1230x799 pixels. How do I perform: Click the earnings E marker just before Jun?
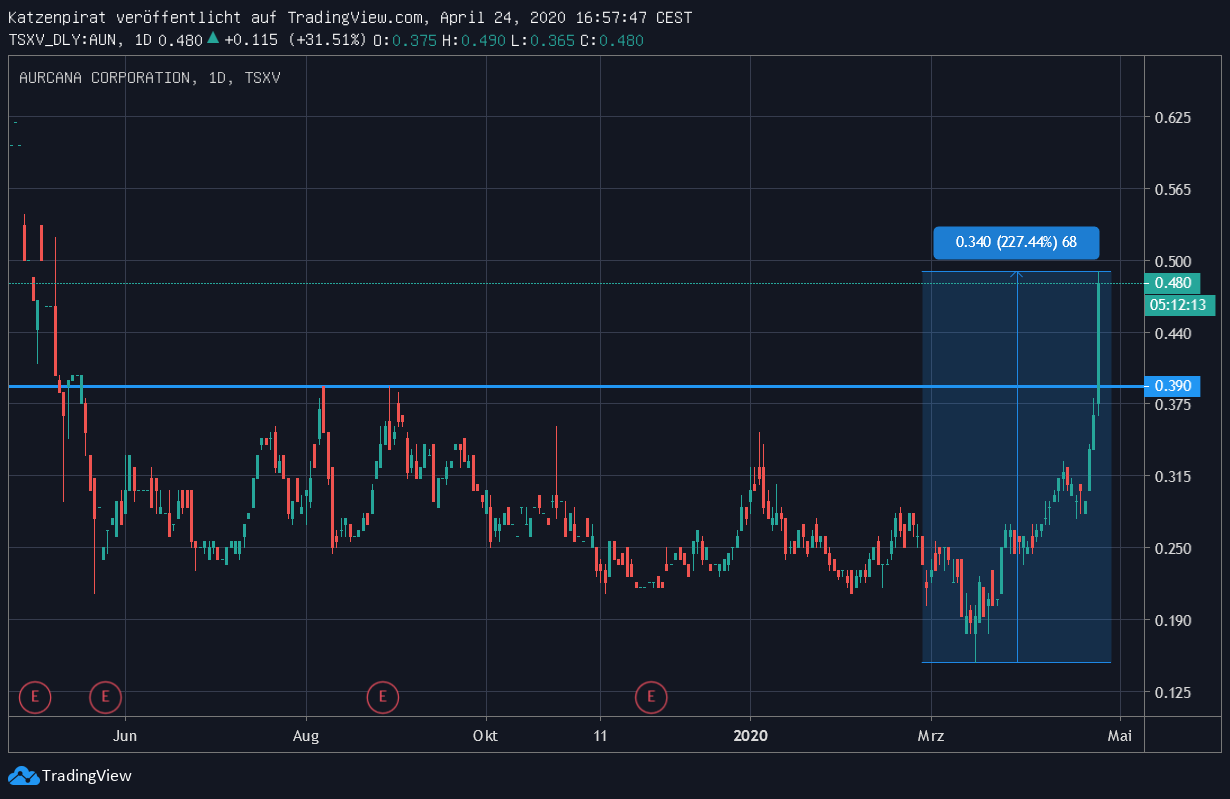point(105,696)
